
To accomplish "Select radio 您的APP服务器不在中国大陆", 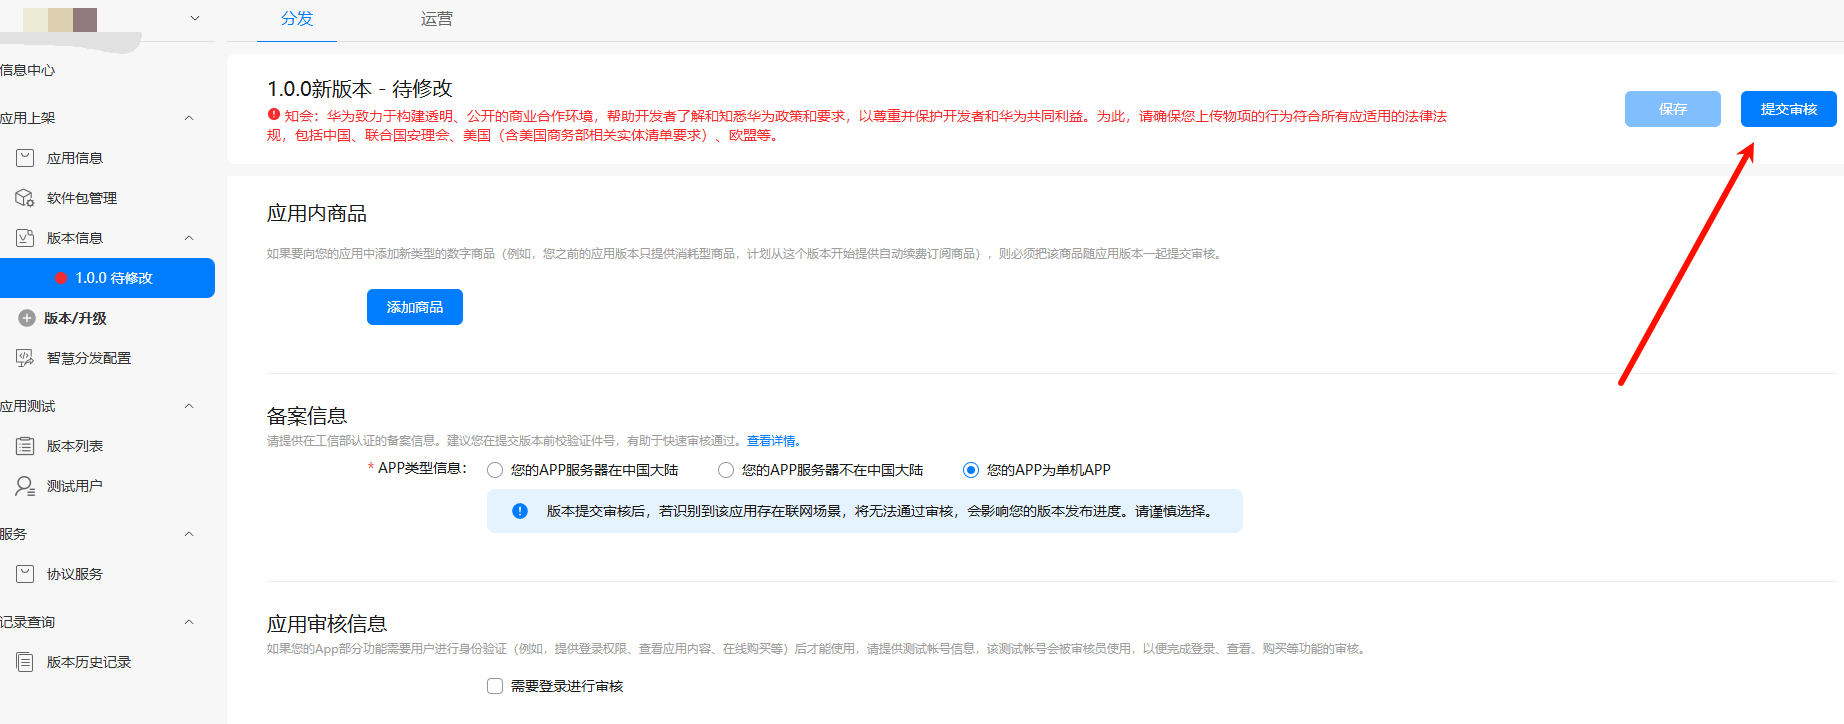I will click(x=726, y=470).
